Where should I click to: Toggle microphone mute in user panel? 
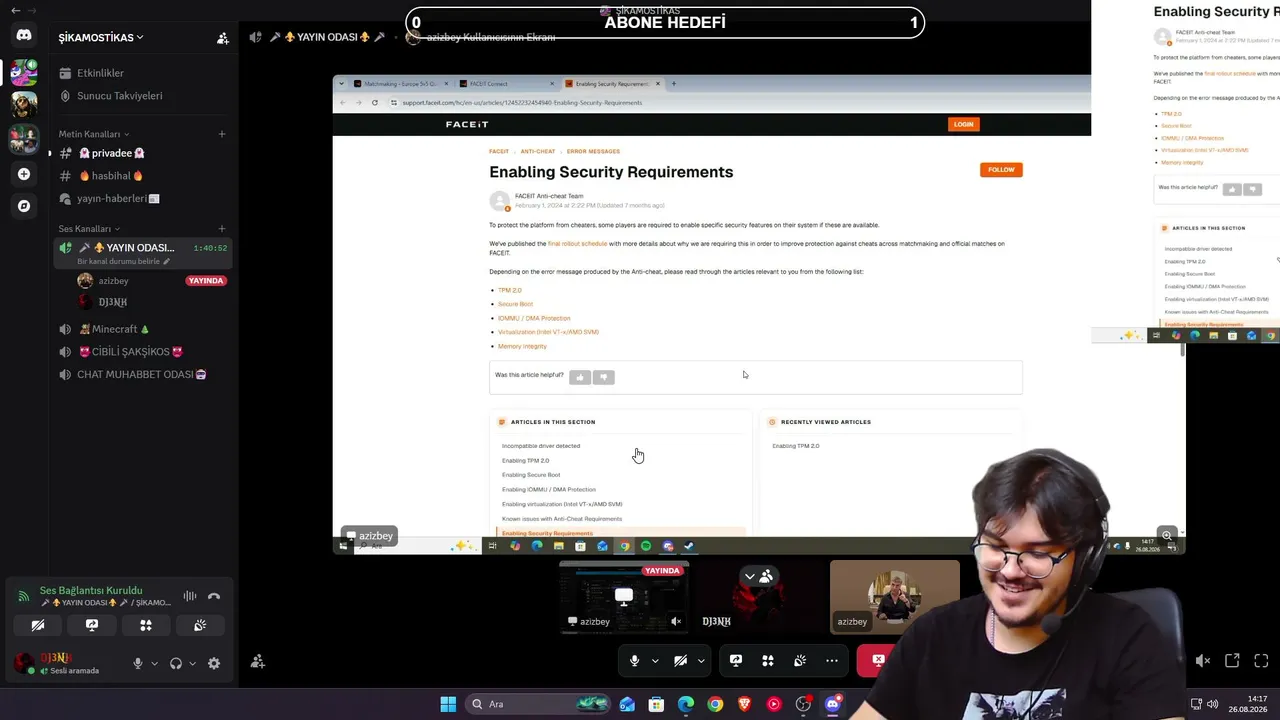(x=138, y=663)
